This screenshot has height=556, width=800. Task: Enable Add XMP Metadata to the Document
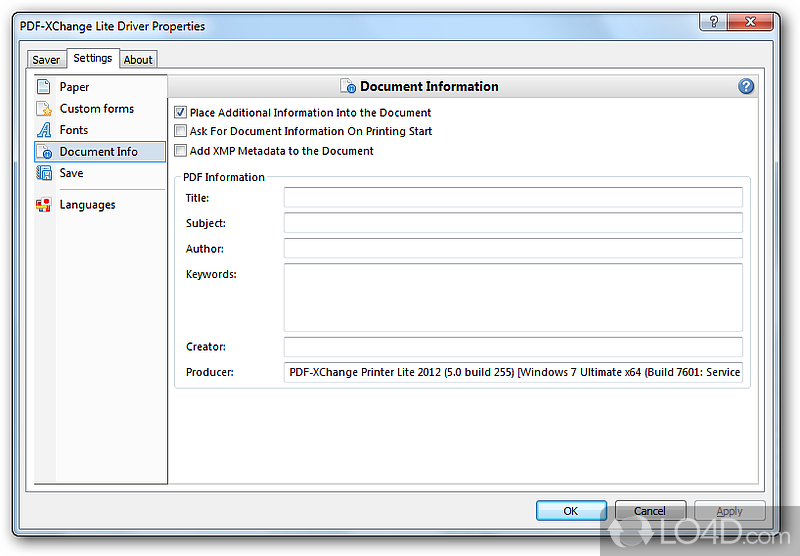[180, 150]
